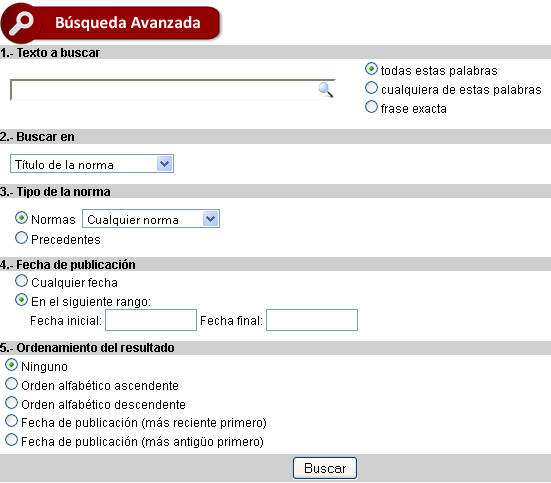Click the Buscar button
This screenshot has height=483, width=551.
325,468
